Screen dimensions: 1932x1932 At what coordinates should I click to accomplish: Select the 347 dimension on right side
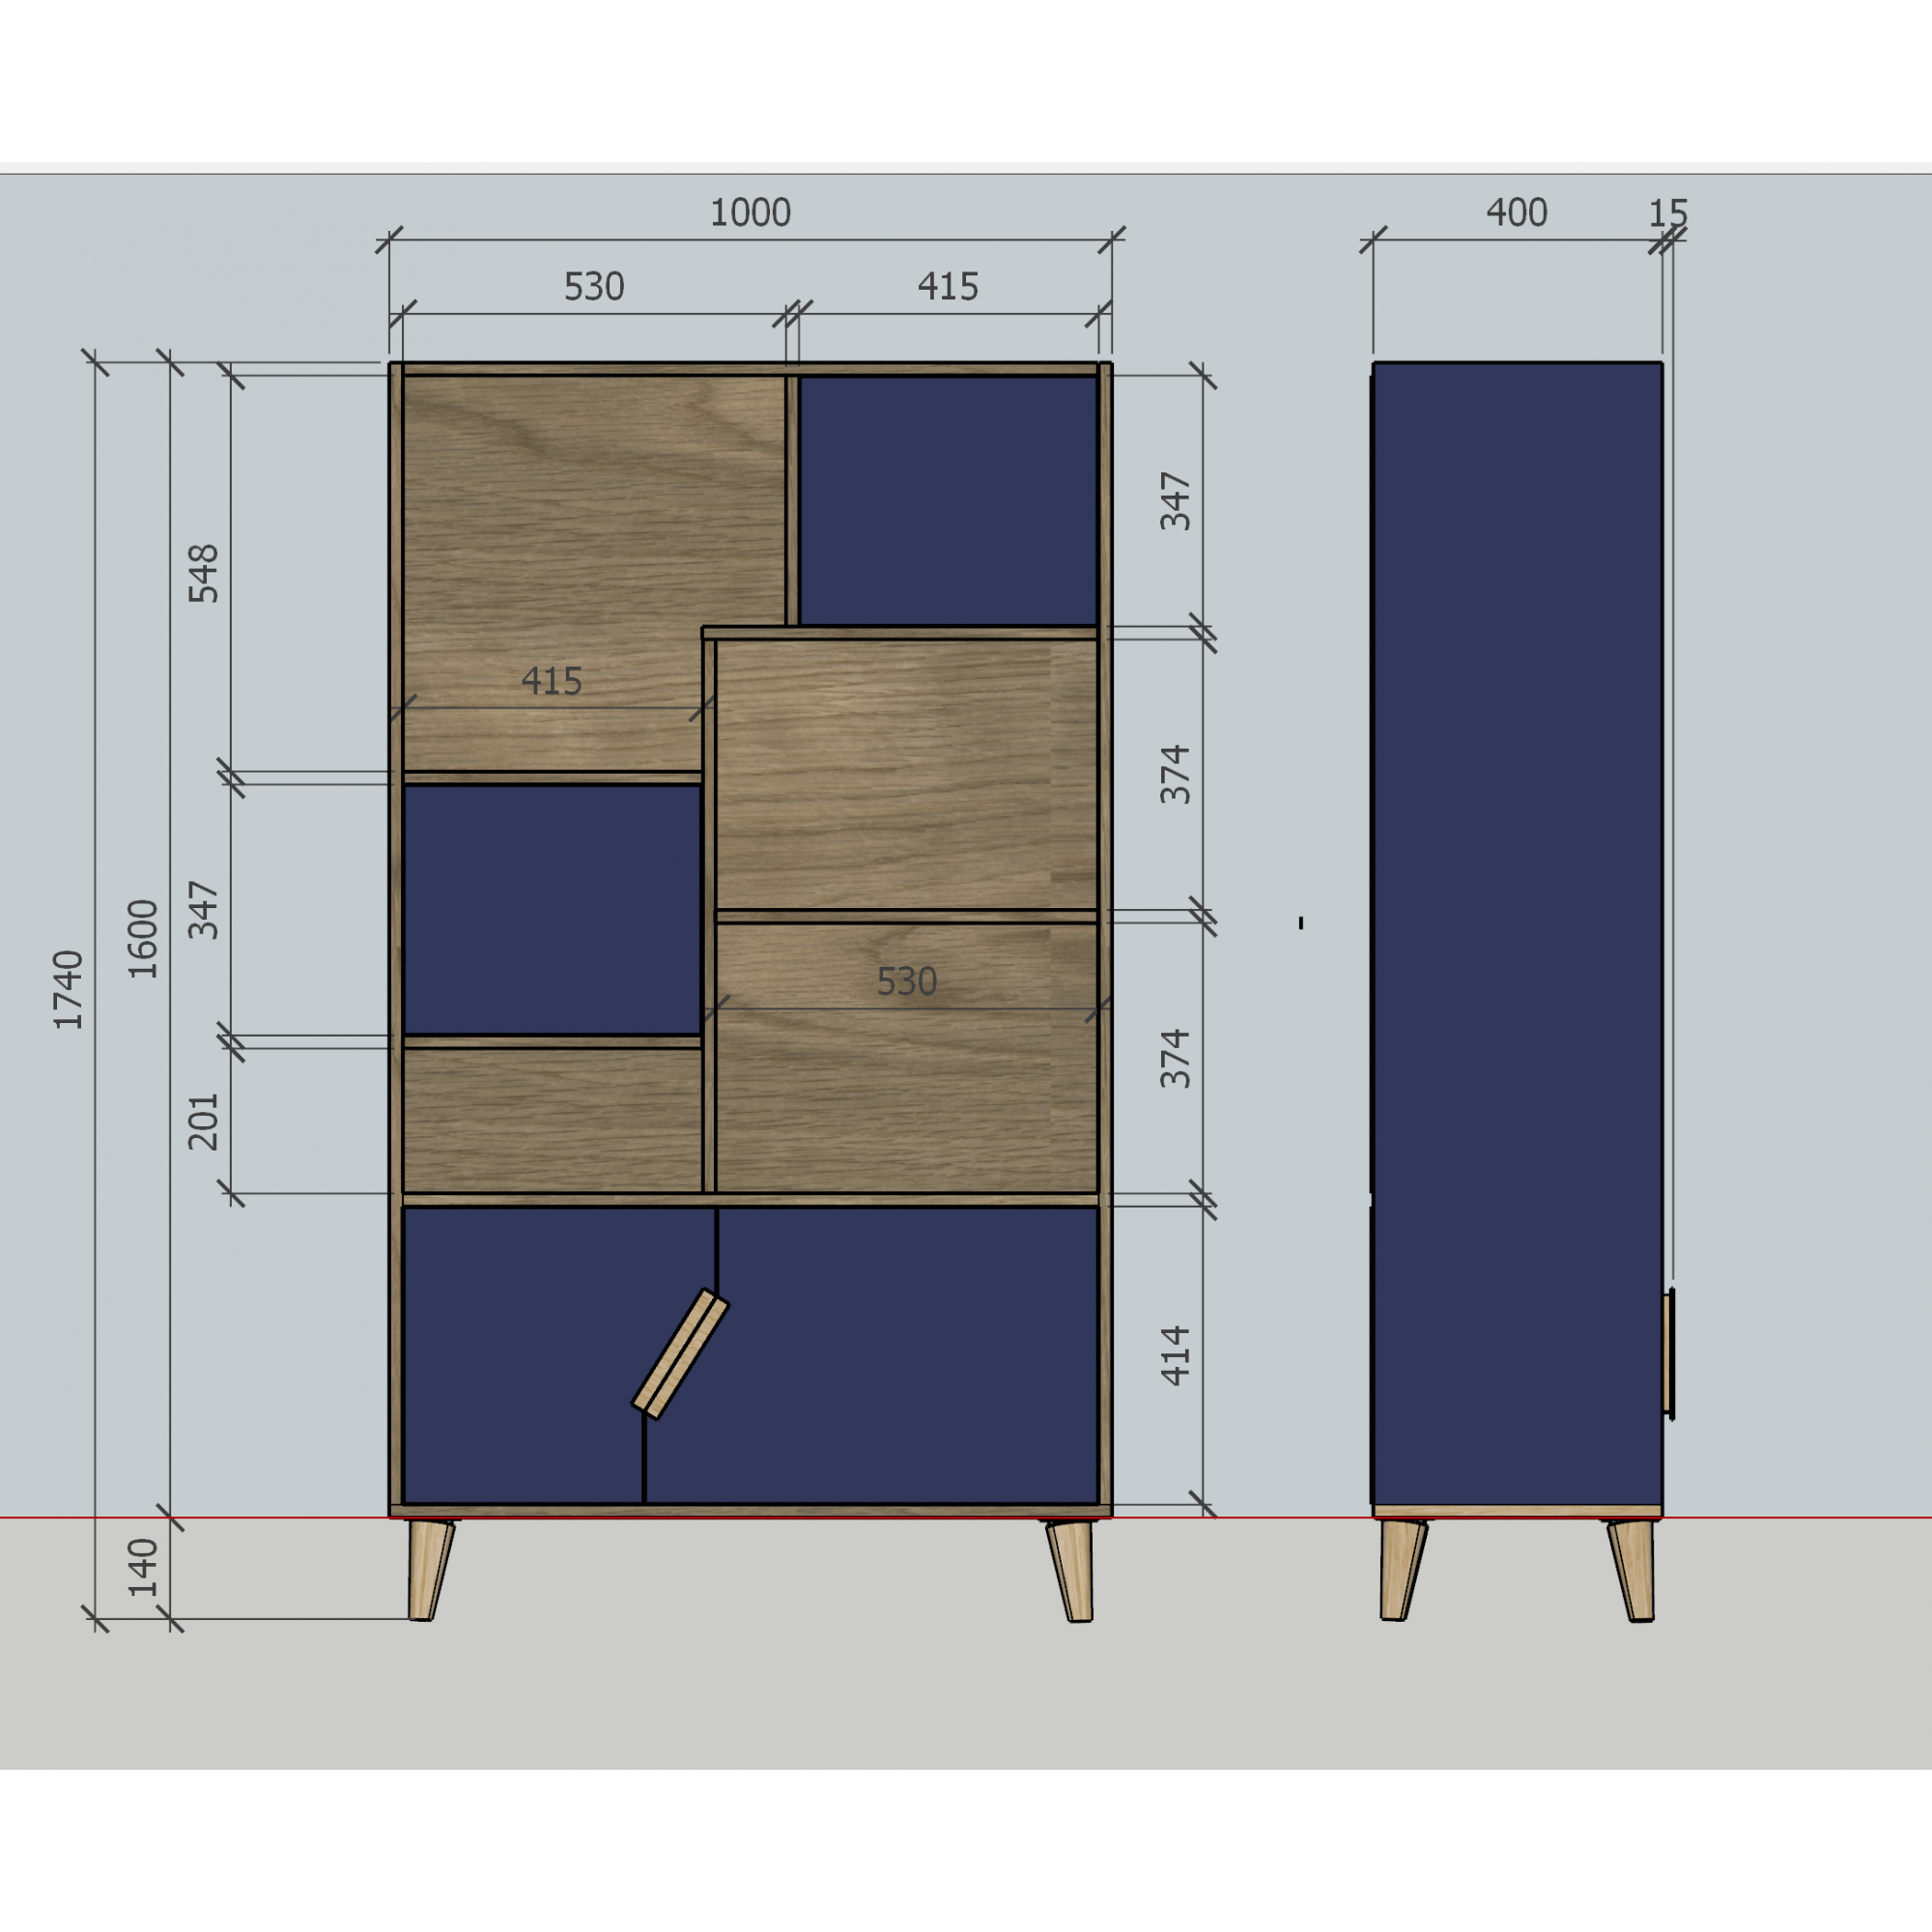coord(1176,501)
